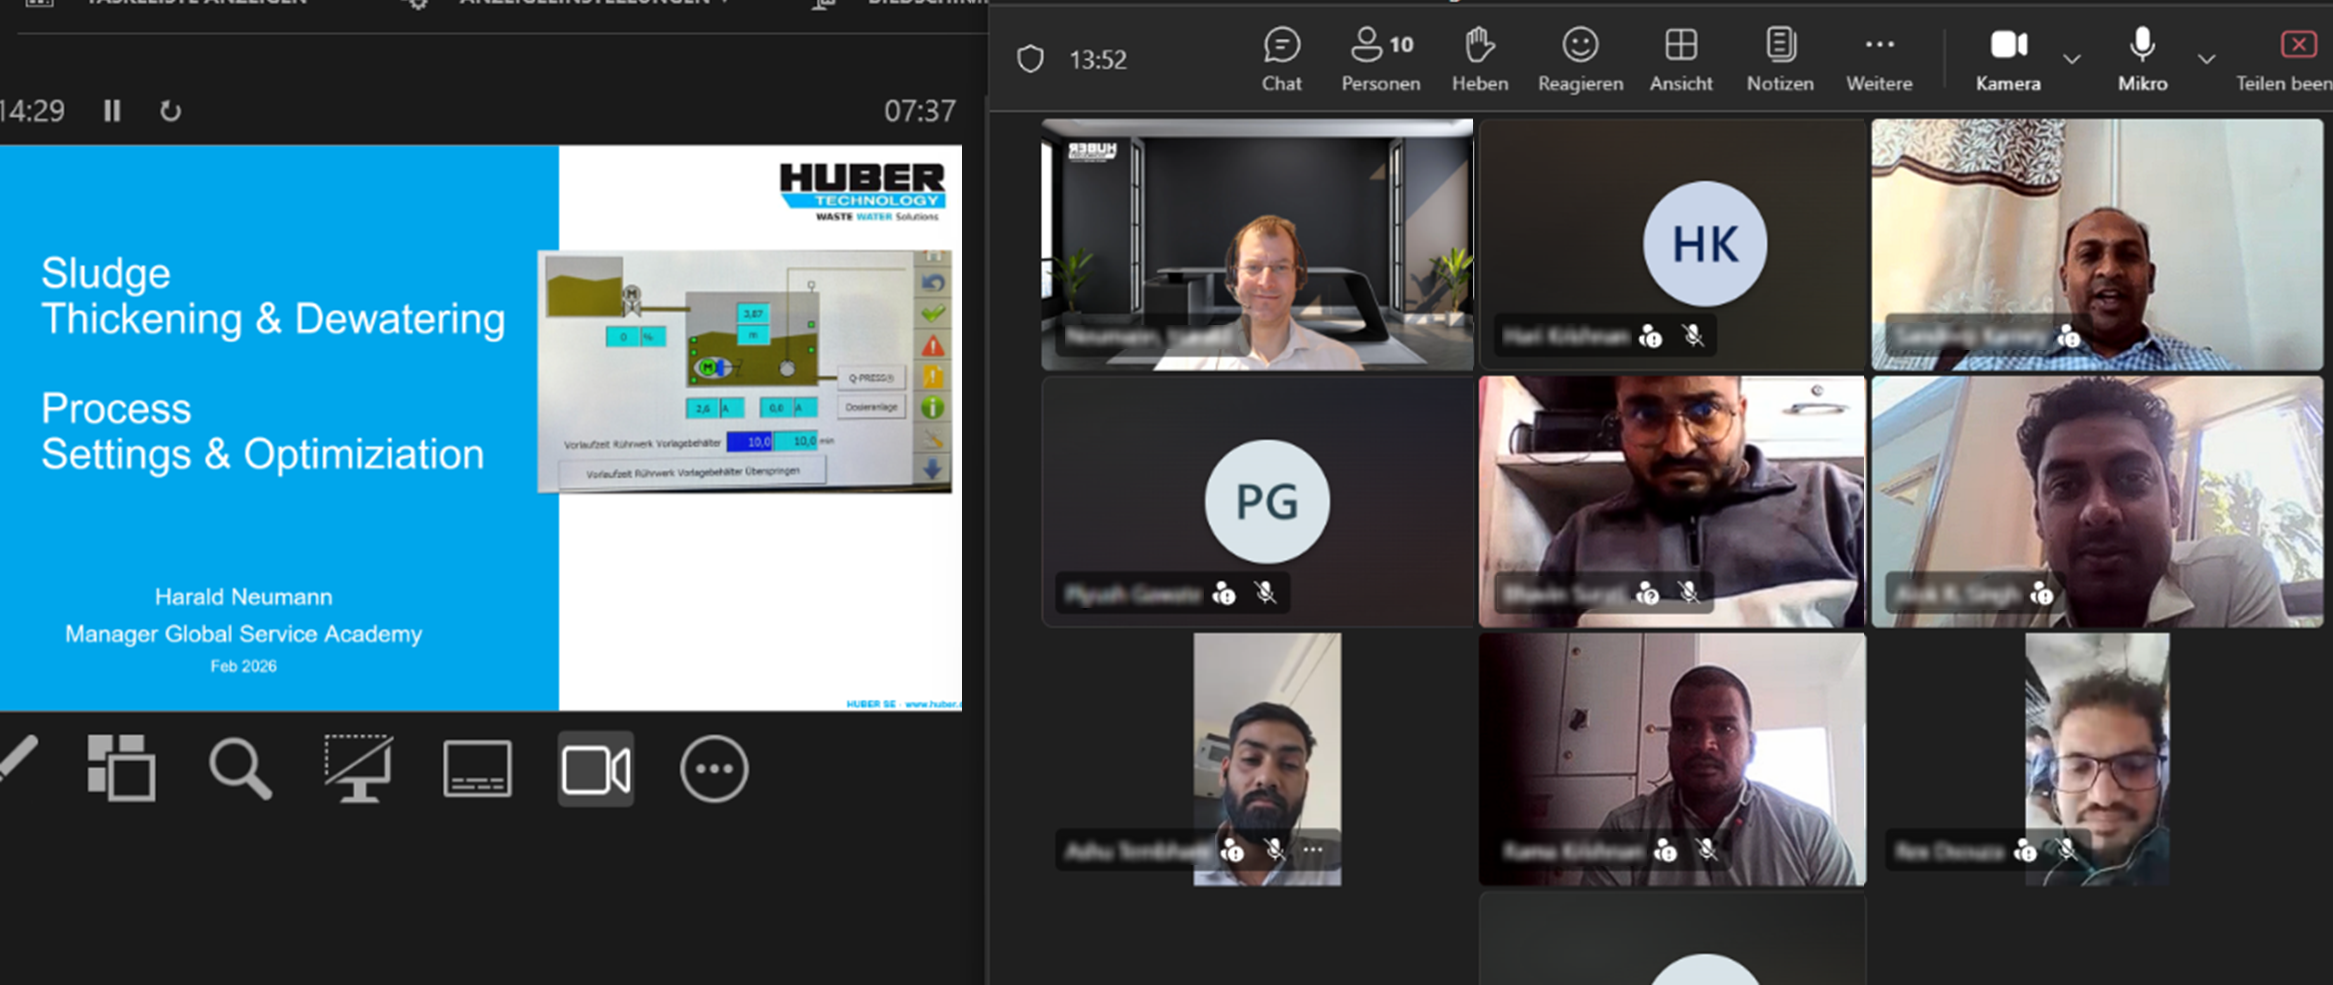The height and width of the screenshot is (985, 2333).
Task: Select the PG participant avatar
Action: point(1267,500)
